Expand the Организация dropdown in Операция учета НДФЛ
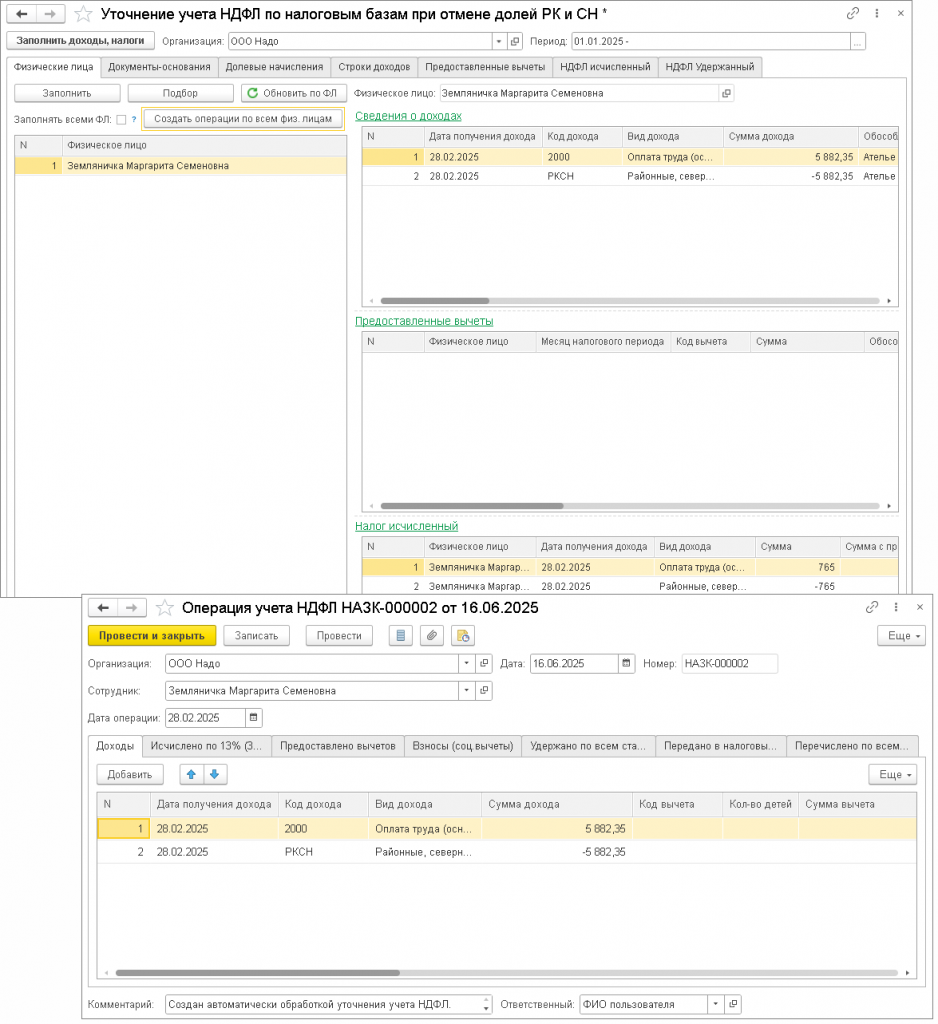This screenshot has width=938, height=1024. pyautogui.click(x=466, y=664)
